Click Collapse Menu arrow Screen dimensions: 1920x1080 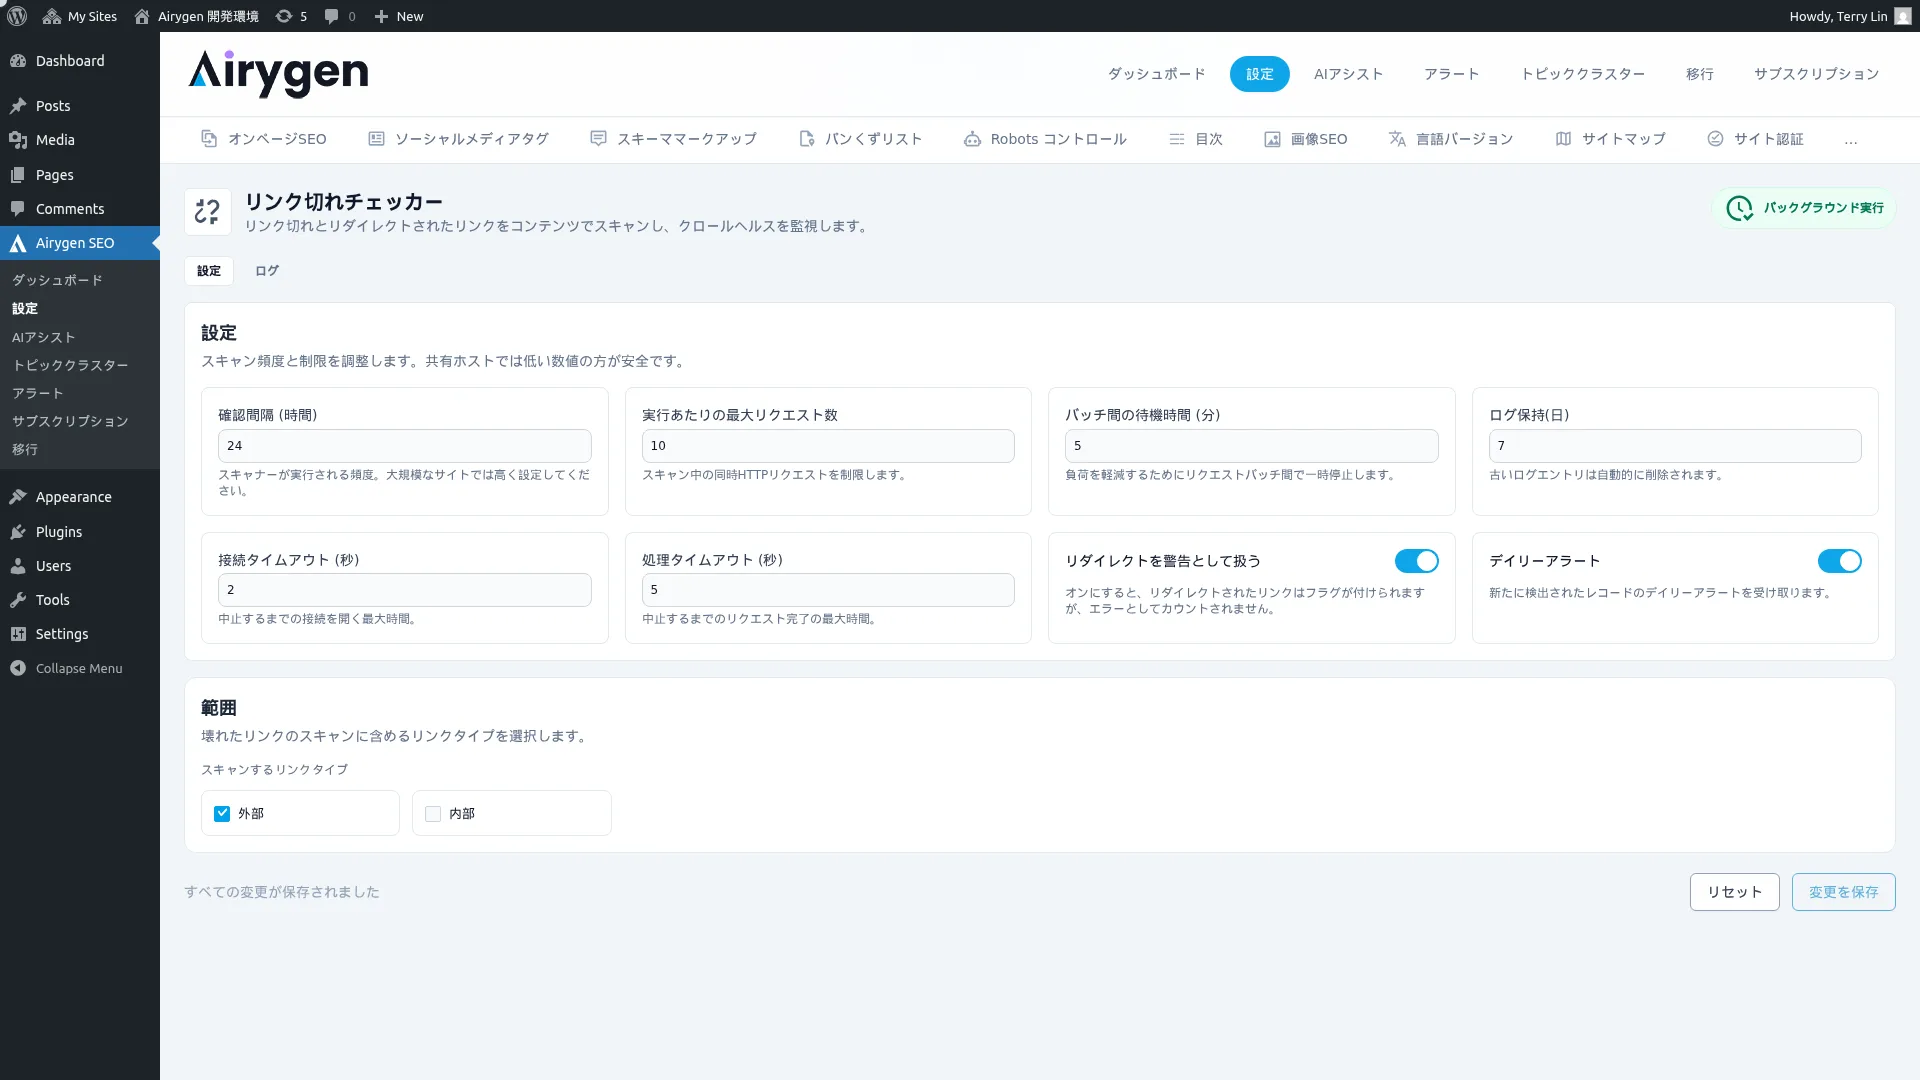[x=80, y=668]
